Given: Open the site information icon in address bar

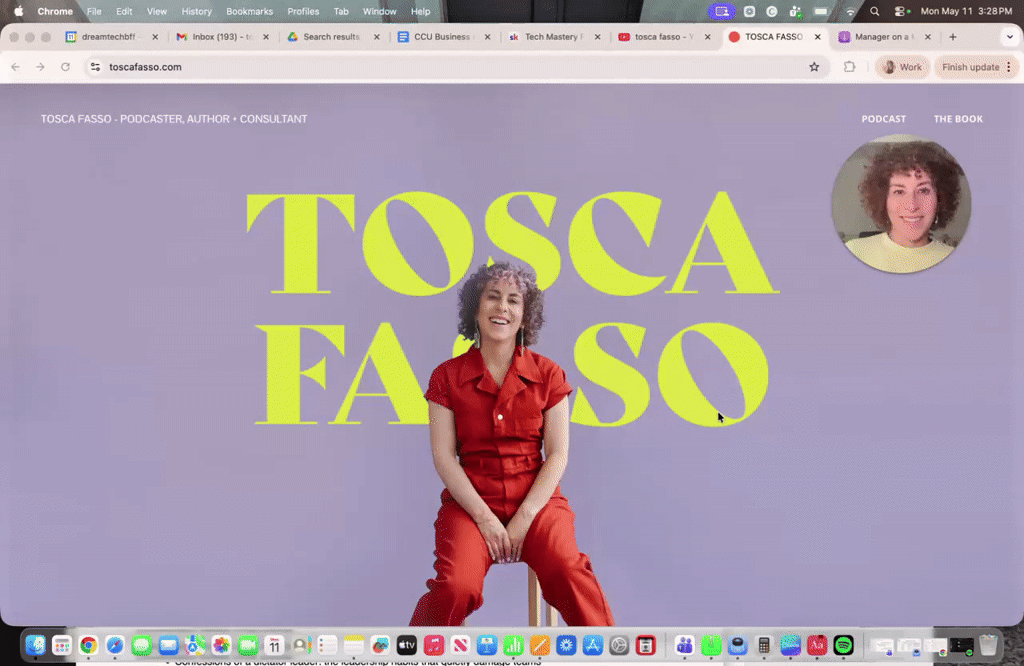Looking at the screenshot, I should pos(95,67).
